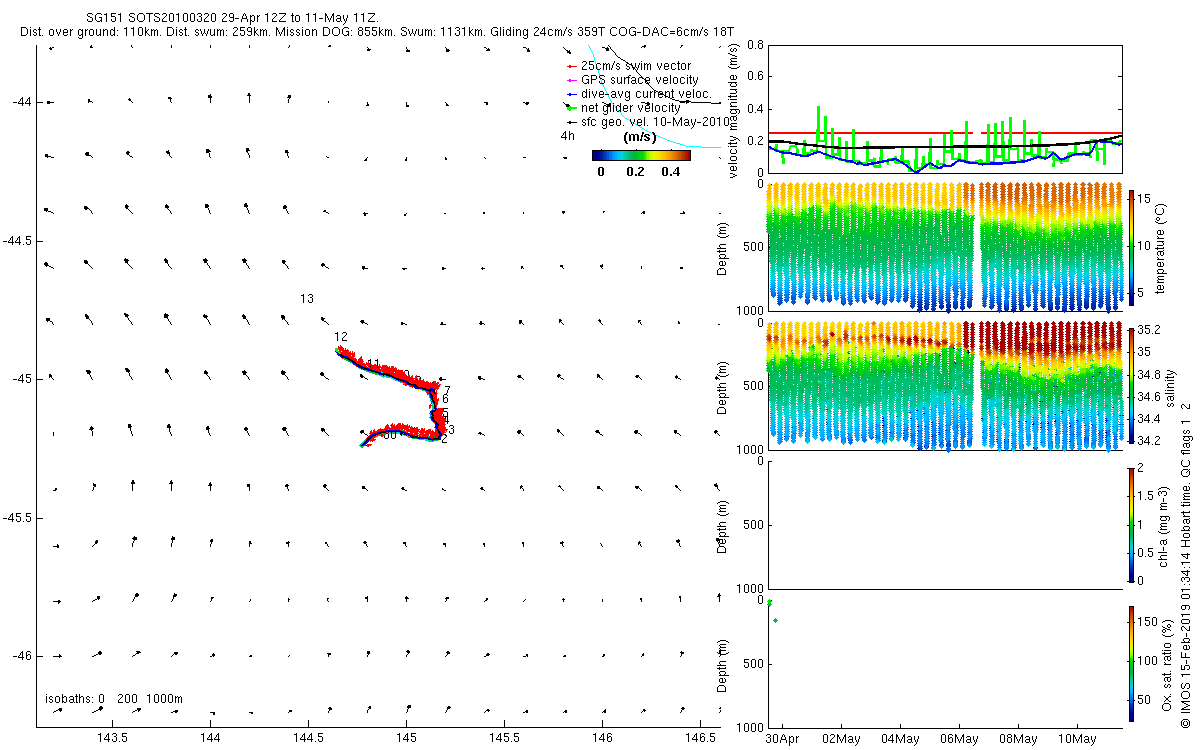Click the '4h' label near the legend
This screenshot has height=750, width=1200.
567,136
